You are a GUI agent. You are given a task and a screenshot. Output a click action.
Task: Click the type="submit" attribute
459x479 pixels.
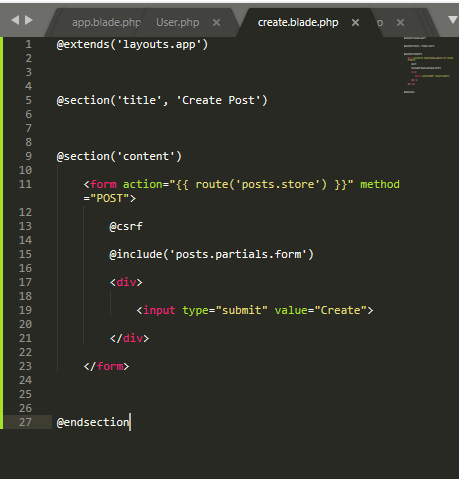(225, 310)
